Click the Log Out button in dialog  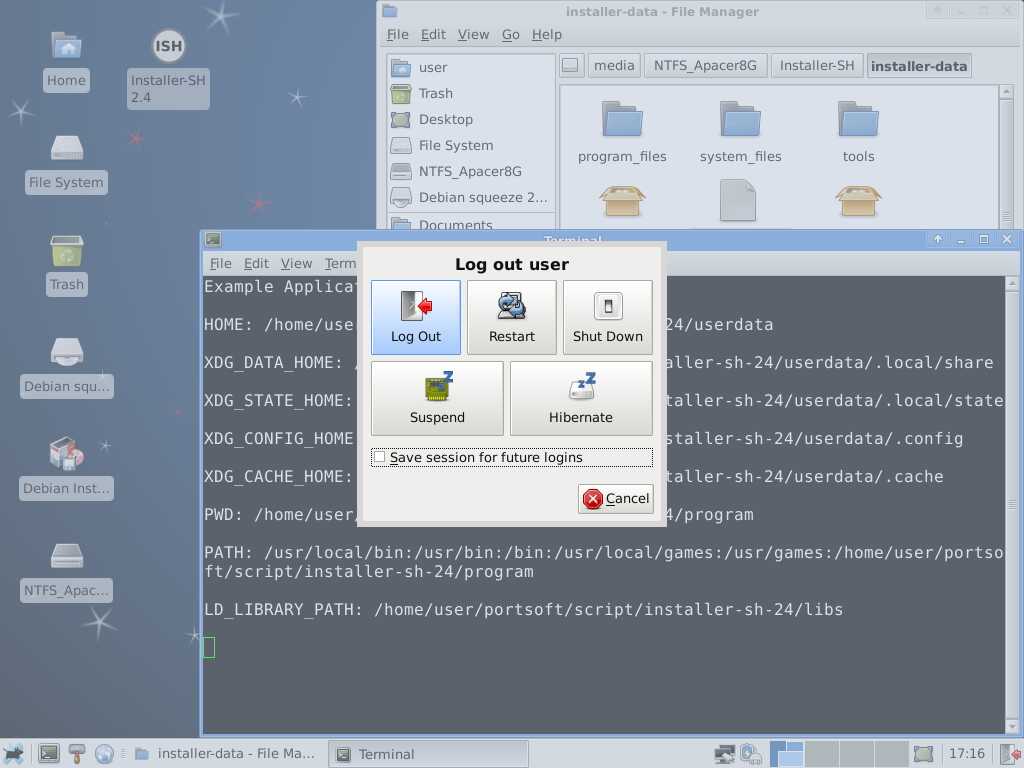pyautogui.click(x=415, y=317)
